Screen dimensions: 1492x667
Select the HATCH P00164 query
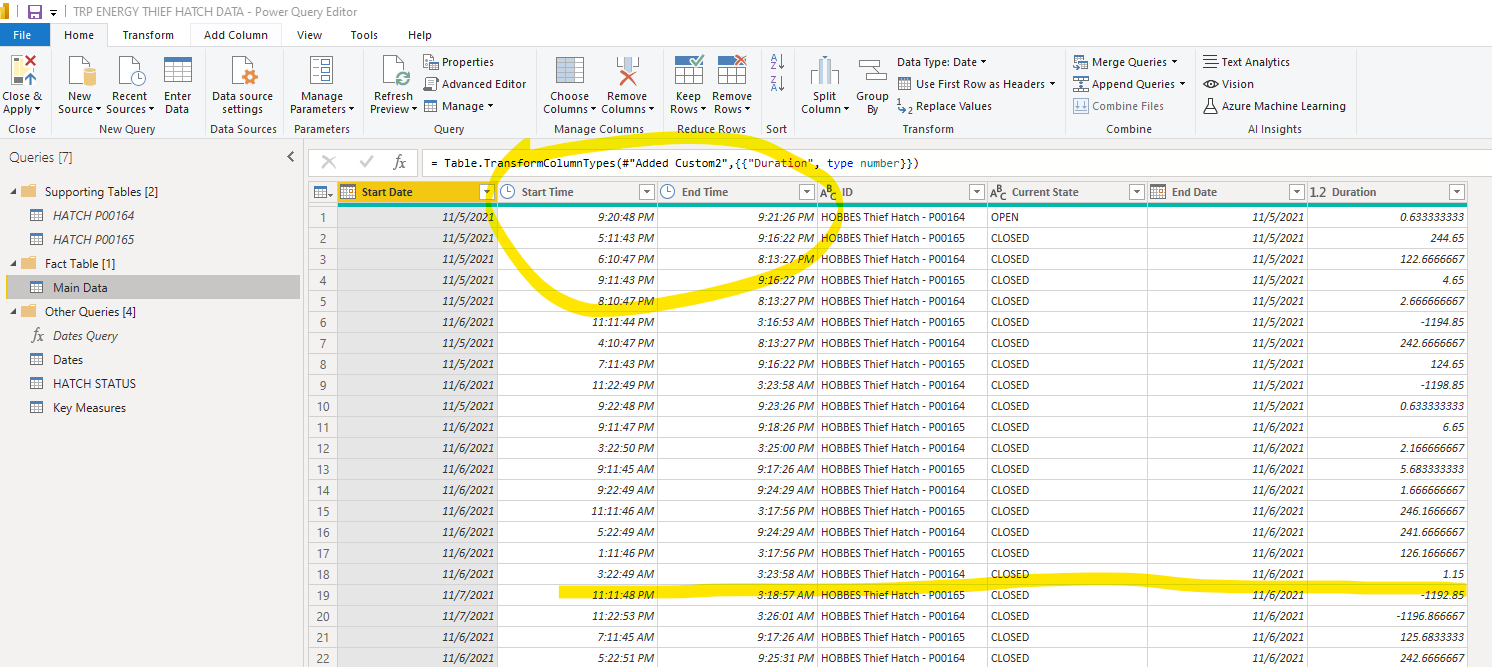click(93, 215)
